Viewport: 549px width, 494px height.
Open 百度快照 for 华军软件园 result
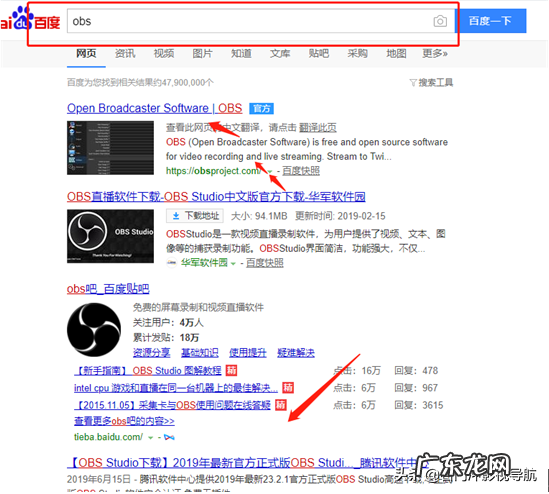coord(265,263)
